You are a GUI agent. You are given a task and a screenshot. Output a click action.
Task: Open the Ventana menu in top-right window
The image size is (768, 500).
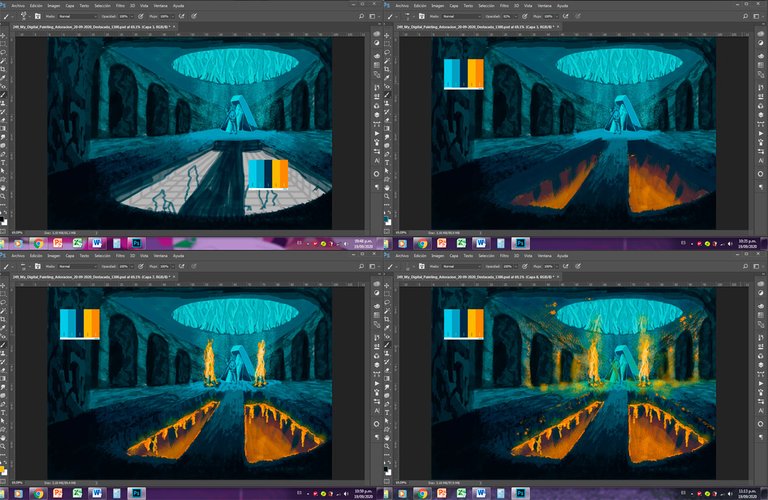[544, 5]
